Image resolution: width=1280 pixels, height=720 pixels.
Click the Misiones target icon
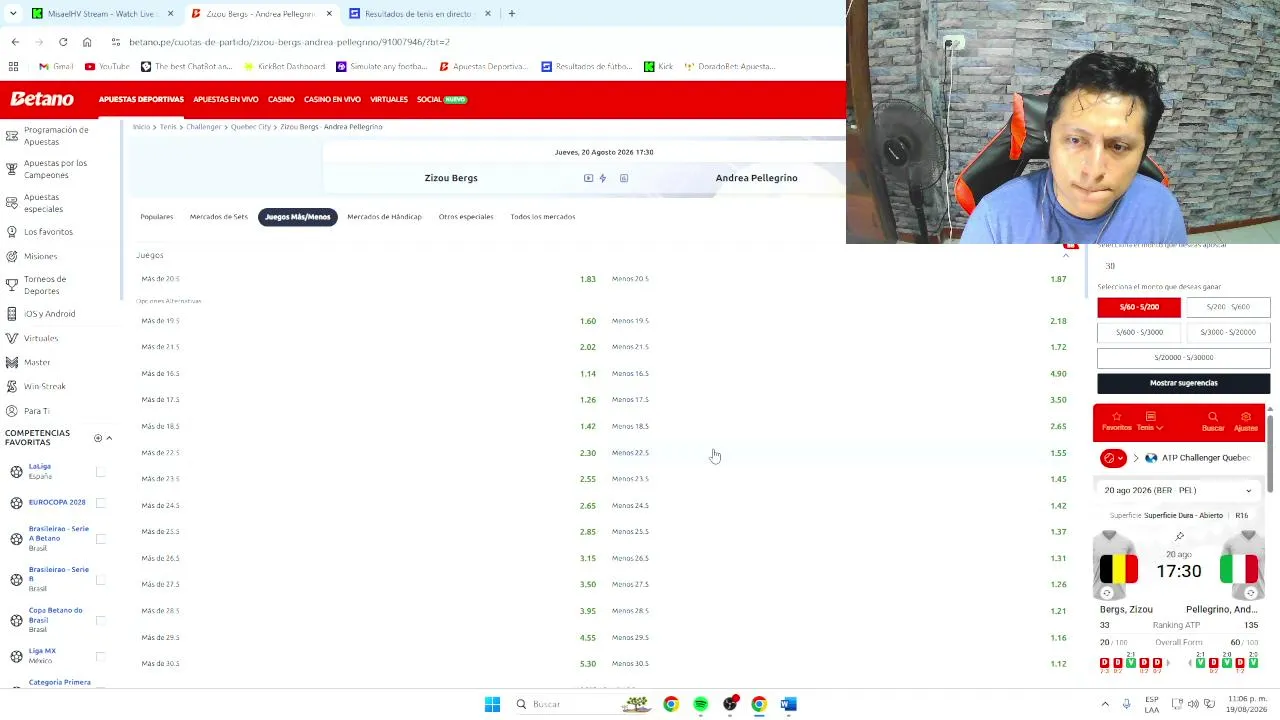(x=12, y=256)
